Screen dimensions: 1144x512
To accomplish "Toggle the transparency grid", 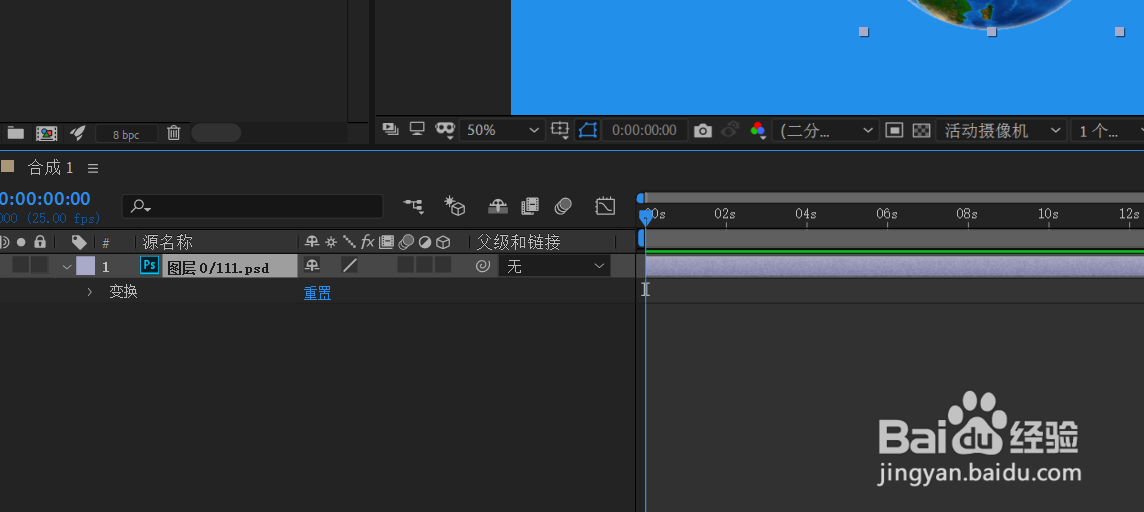I will tap(922, 130).
